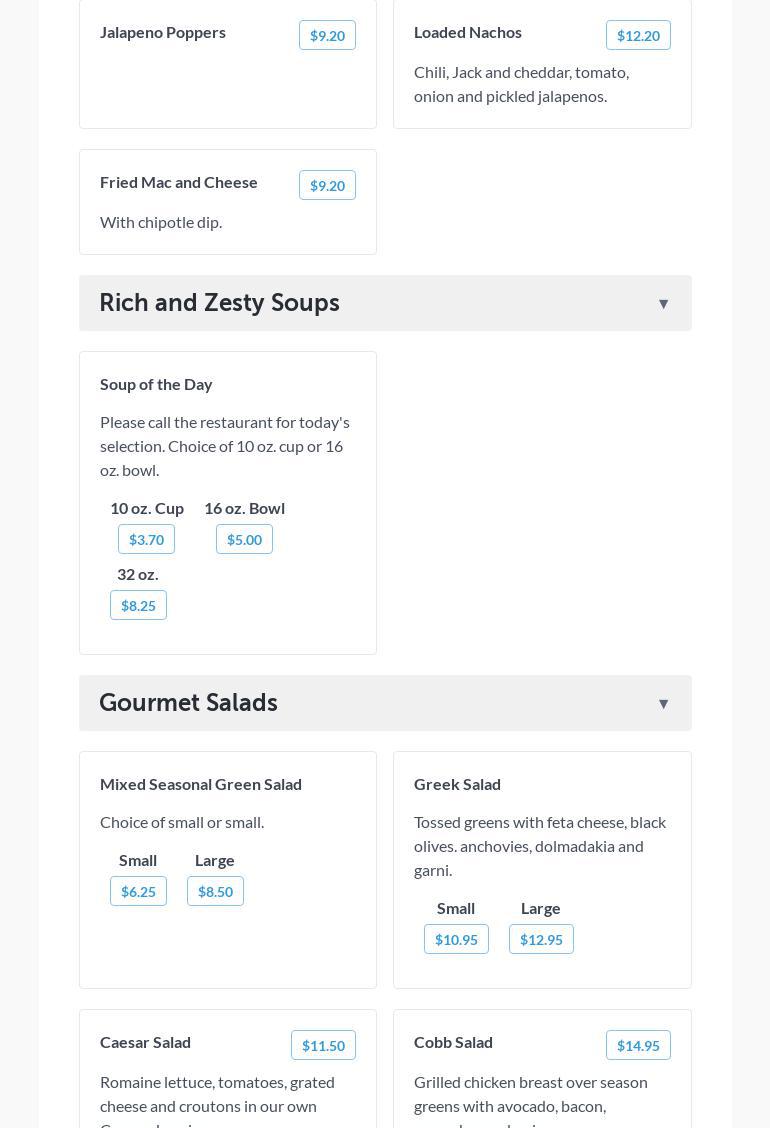Pick the 16 oz. Bowl soup at $5.00
The height and width of the screenshot is (1128, 770).
244,539
